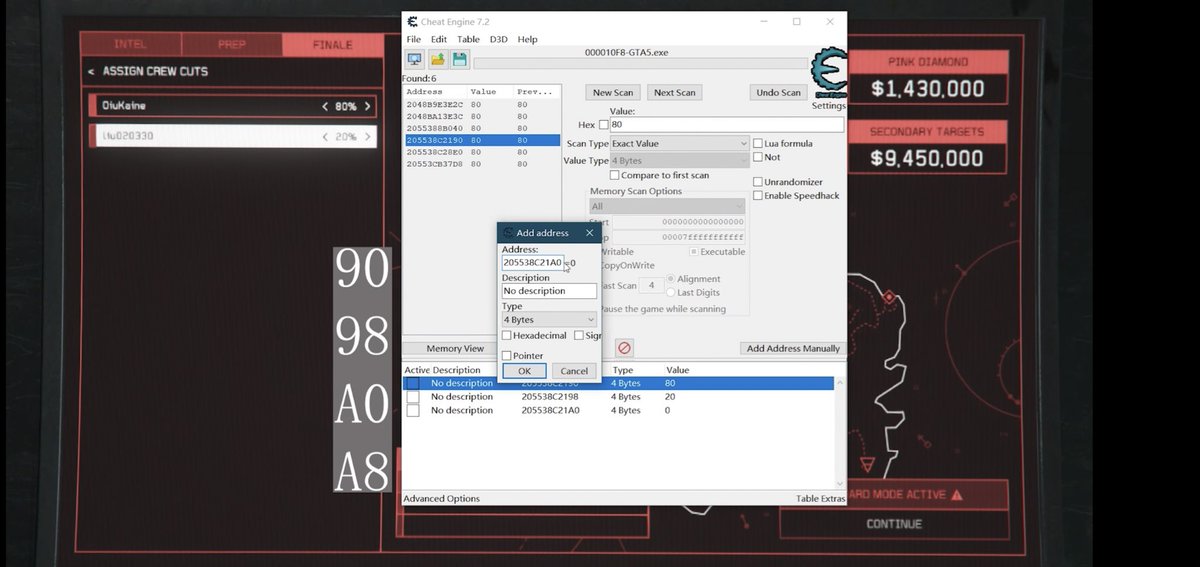Open the Table menu
1200x567 pixels.
(468, 39)
